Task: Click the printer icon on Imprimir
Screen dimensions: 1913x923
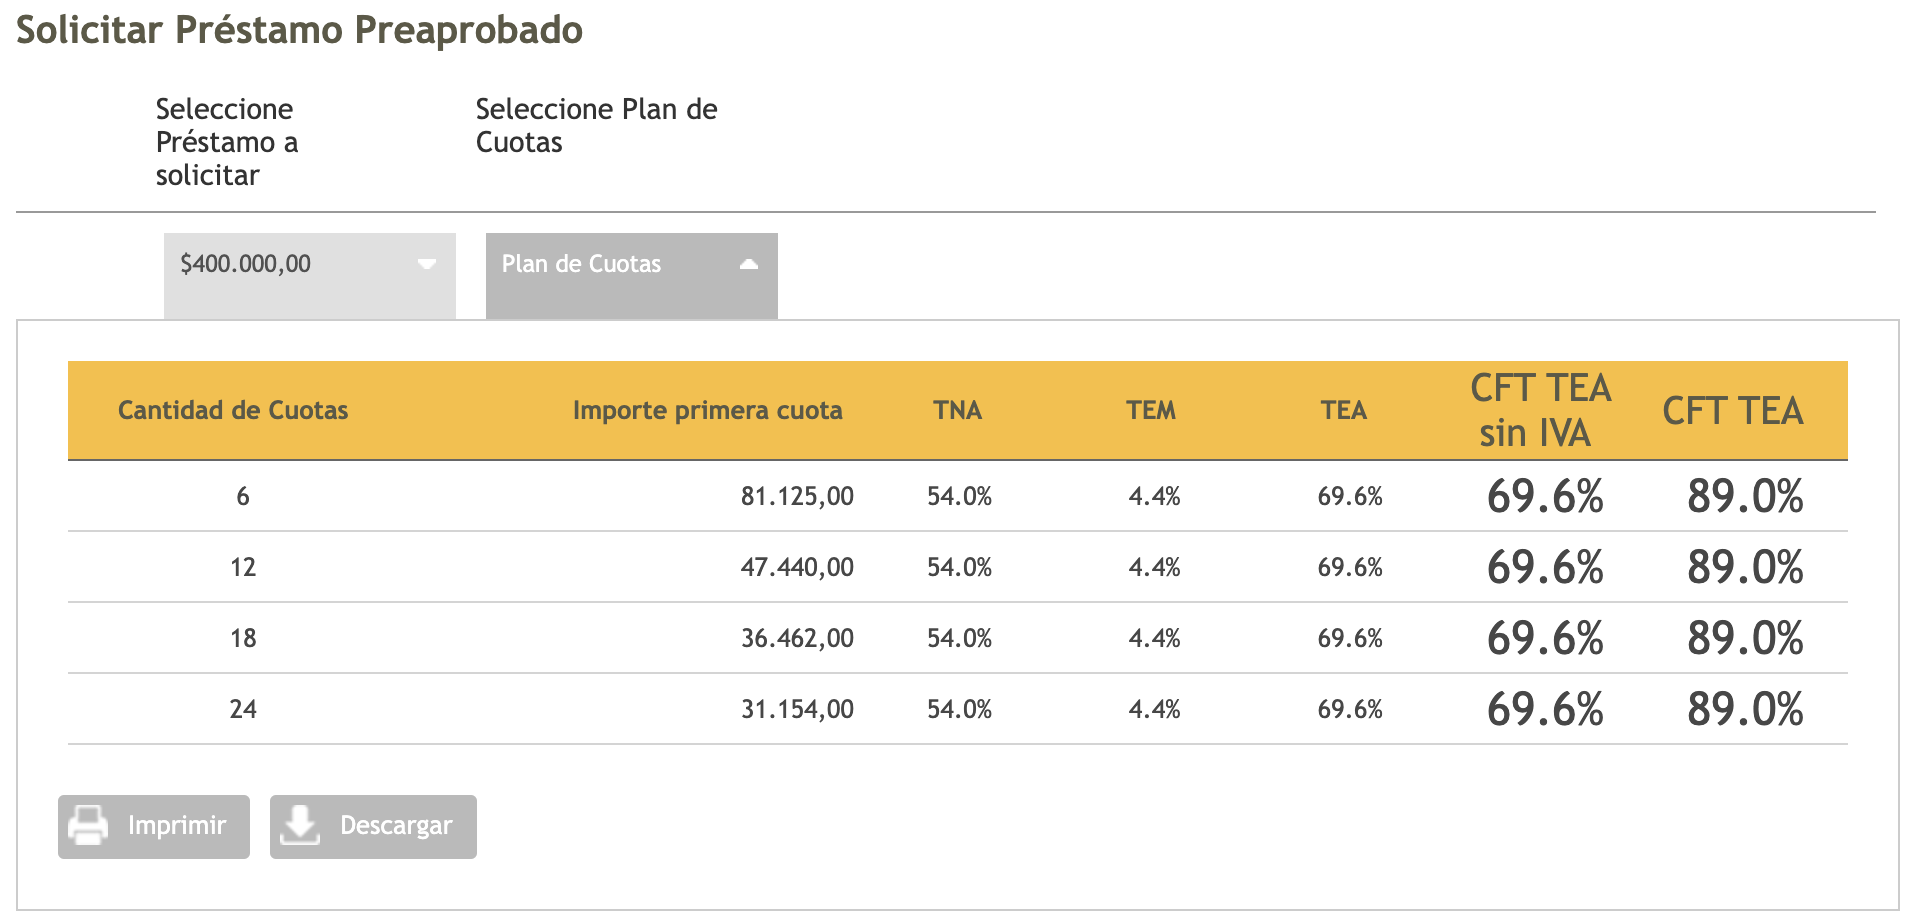Action: [88, 826]
